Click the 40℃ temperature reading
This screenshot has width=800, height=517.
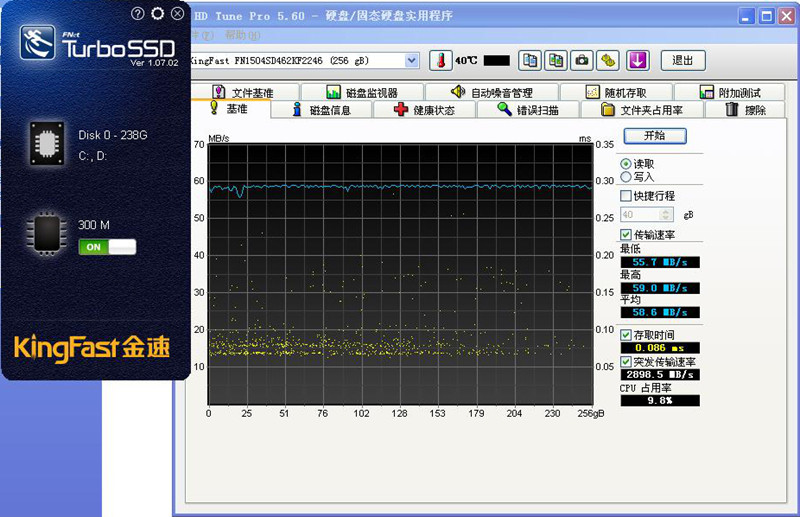tap(466, 61)
